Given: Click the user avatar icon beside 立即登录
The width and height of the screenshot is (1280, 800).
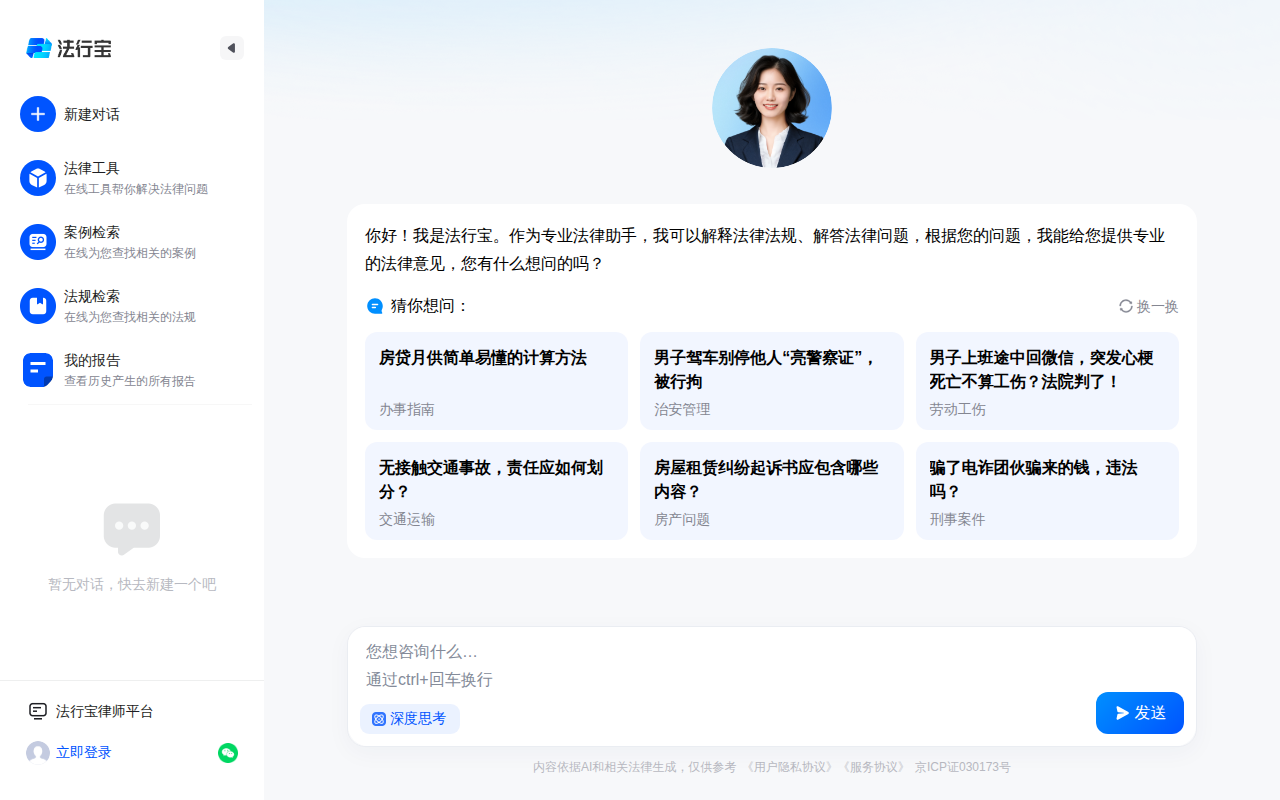Looking at the screenshot, I should click(38, 753).
